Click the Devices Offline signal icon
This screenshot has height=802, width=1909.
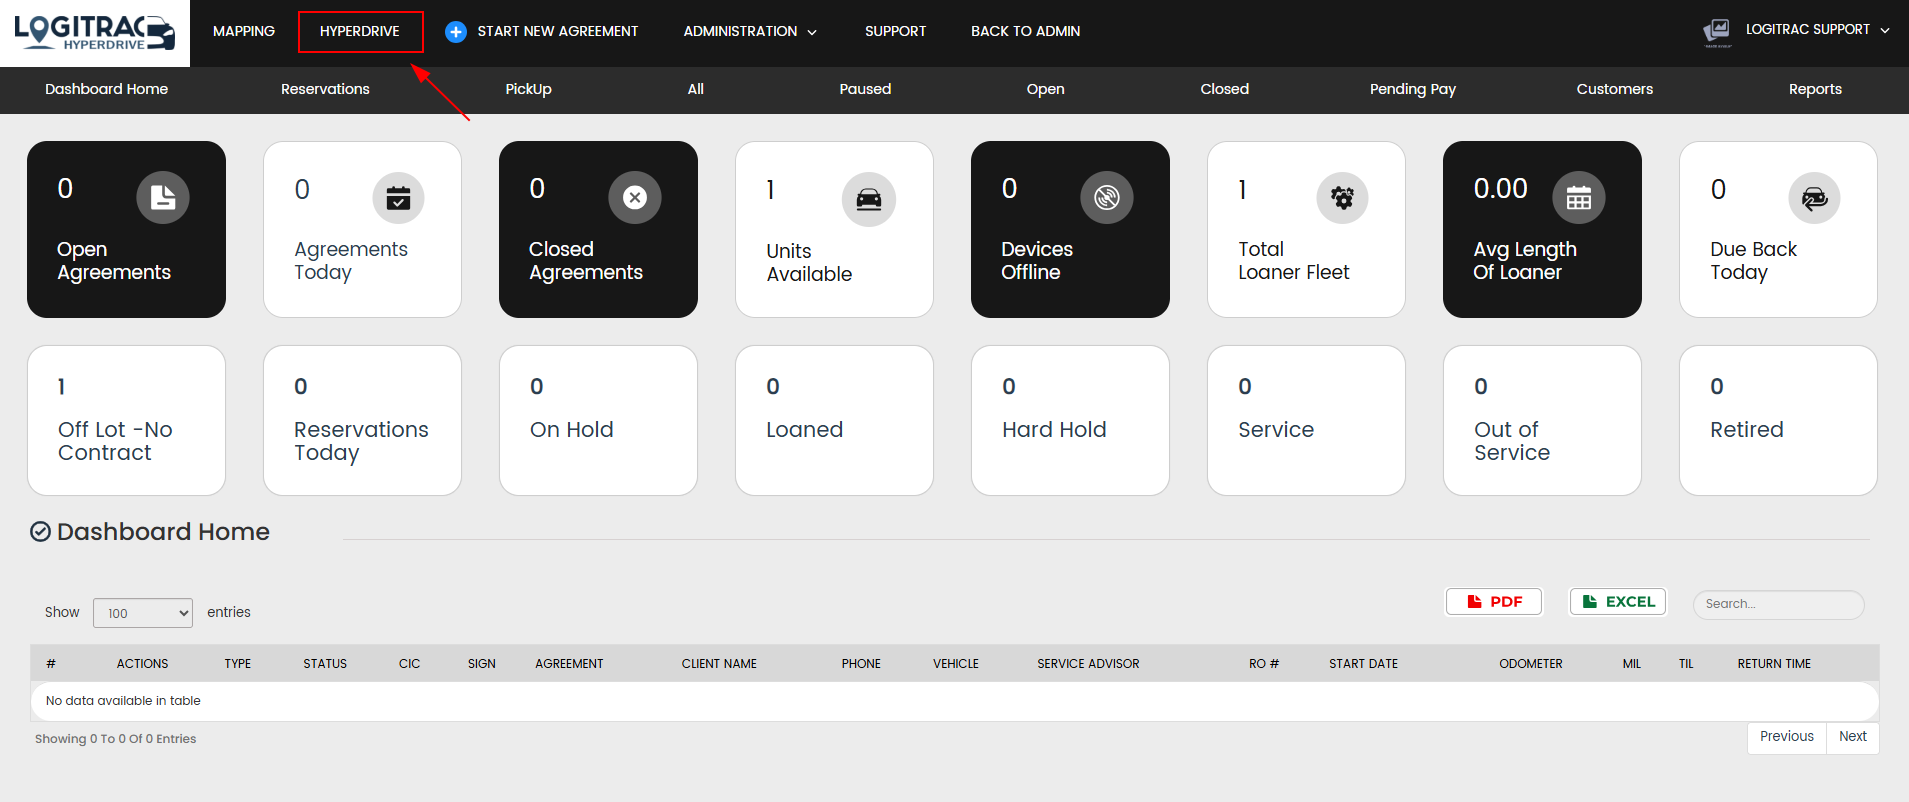[1106, 198]
